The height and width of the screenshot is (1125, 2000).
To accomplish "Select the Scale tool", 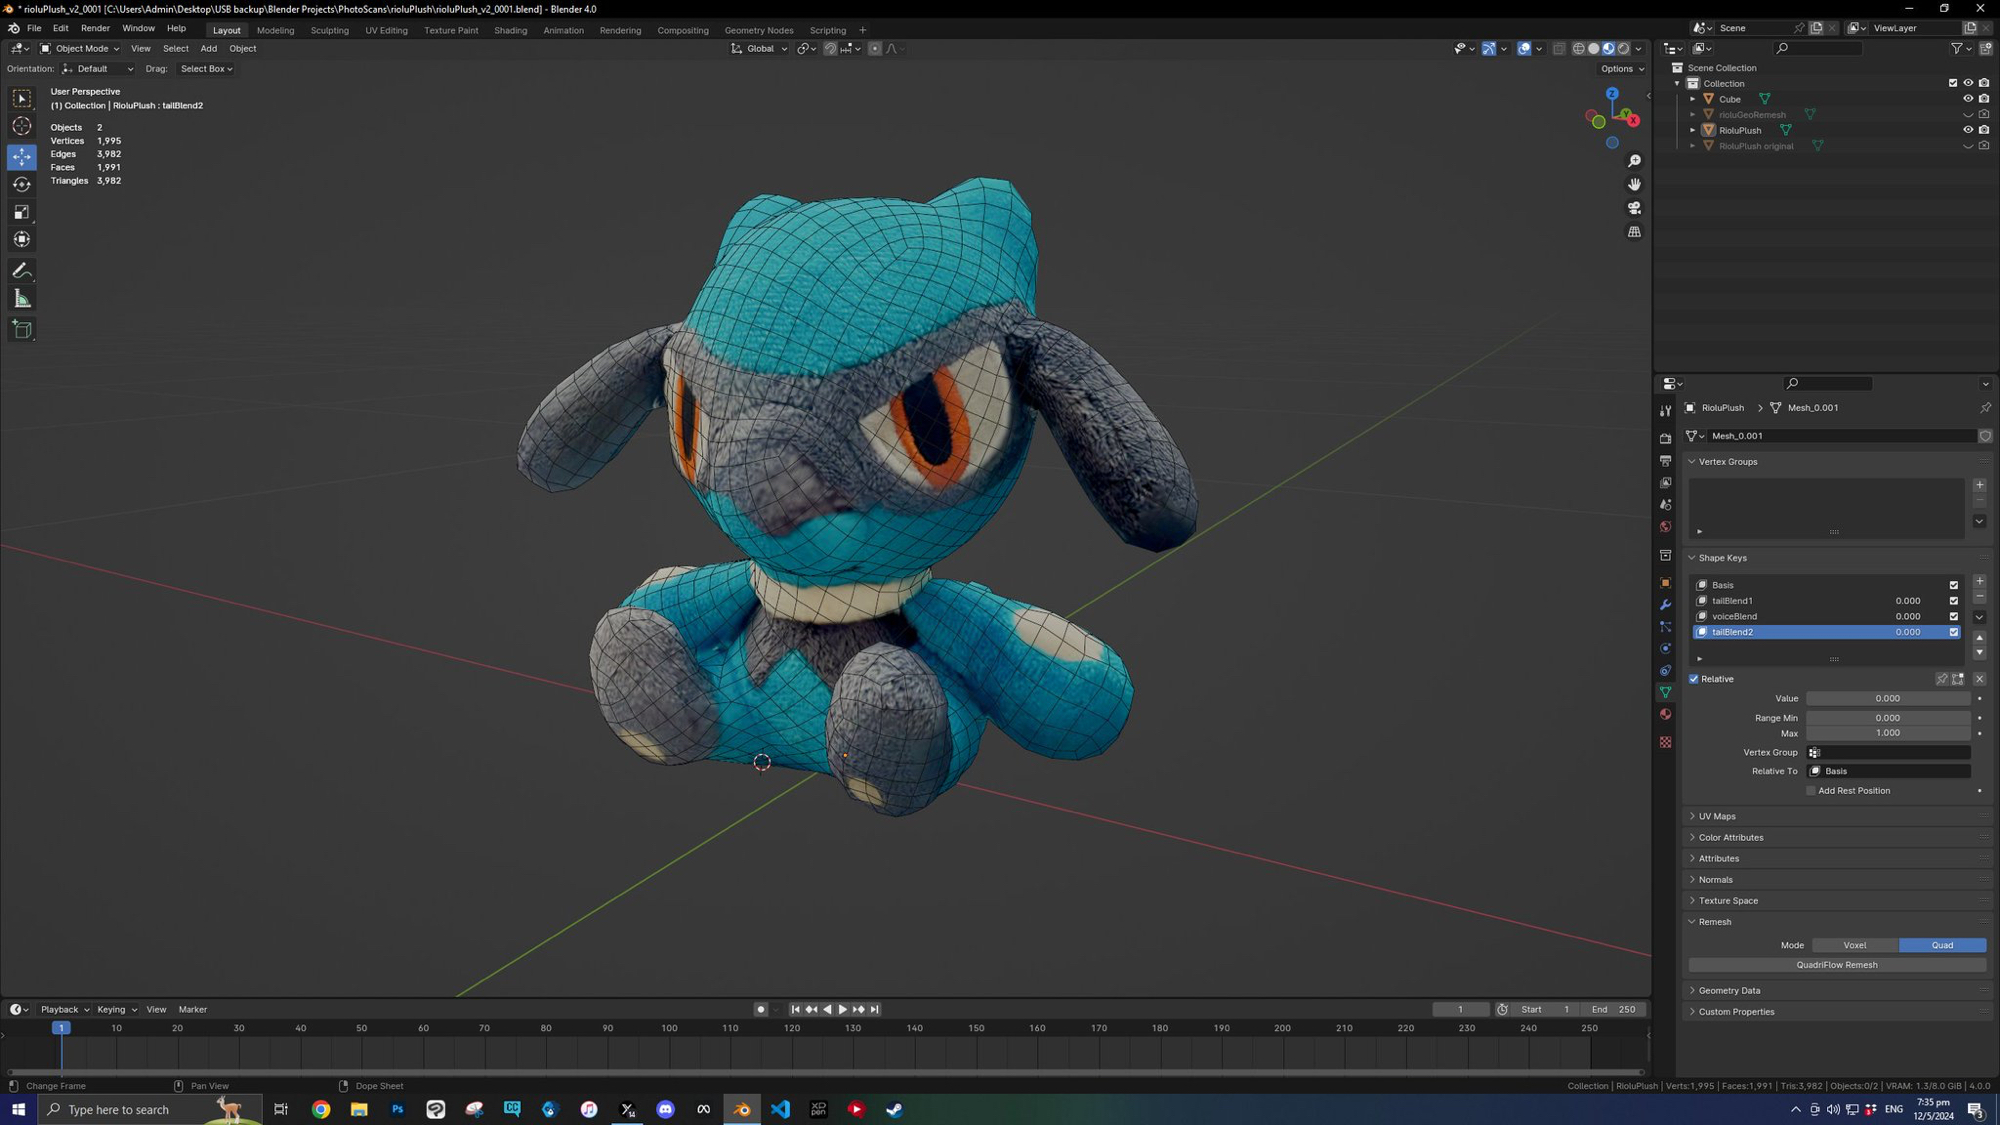I will pyautogui.click(x=21, y=212).
